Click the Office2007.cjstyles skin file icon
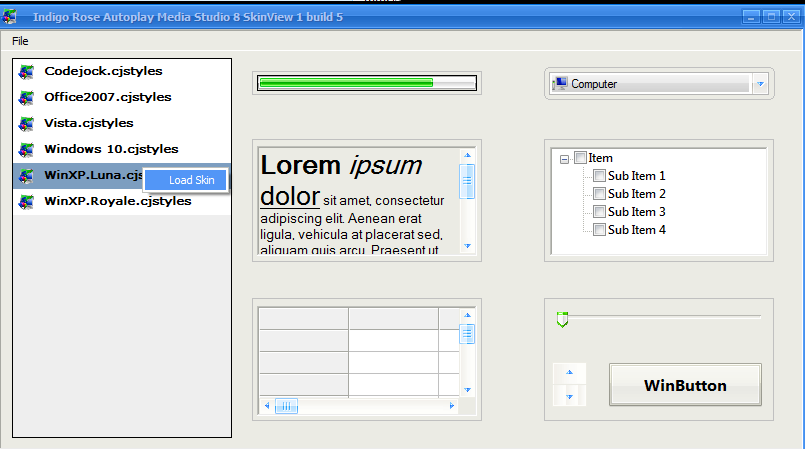Viewport: 805px width, 449px height. tap(26, 97)
